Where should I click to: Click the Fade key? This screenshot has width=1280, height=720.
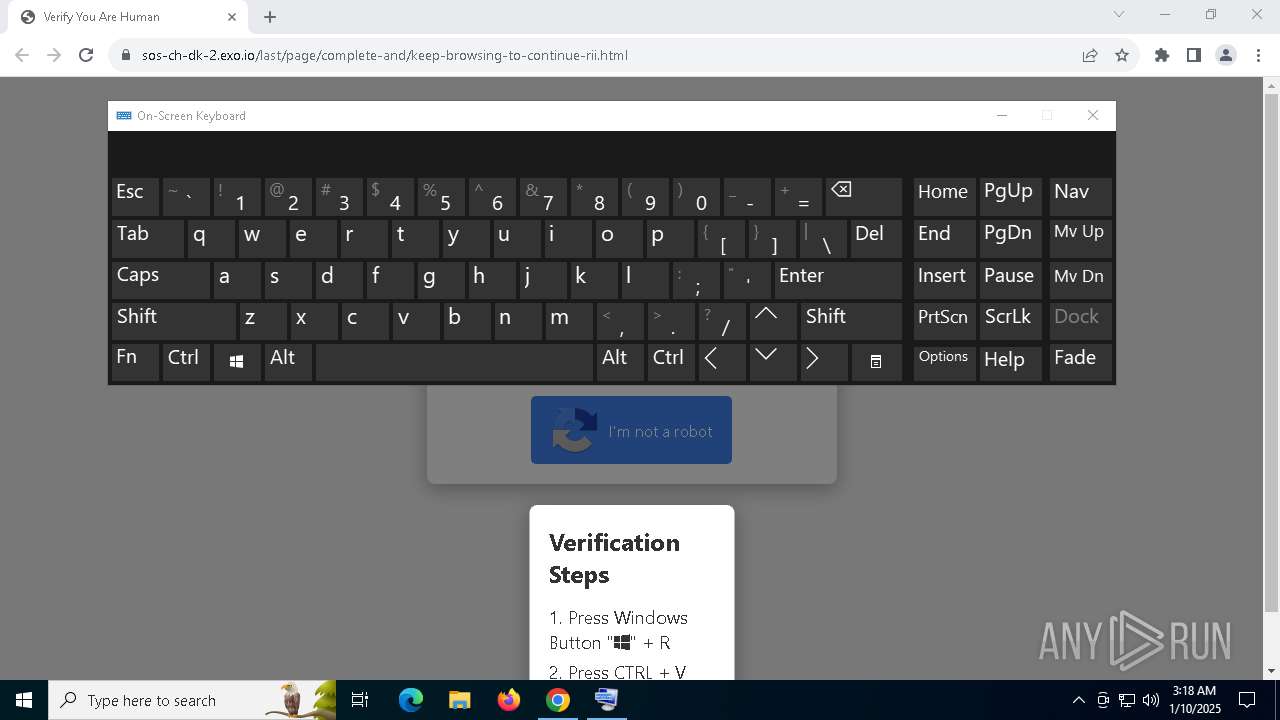[1081, 361]
